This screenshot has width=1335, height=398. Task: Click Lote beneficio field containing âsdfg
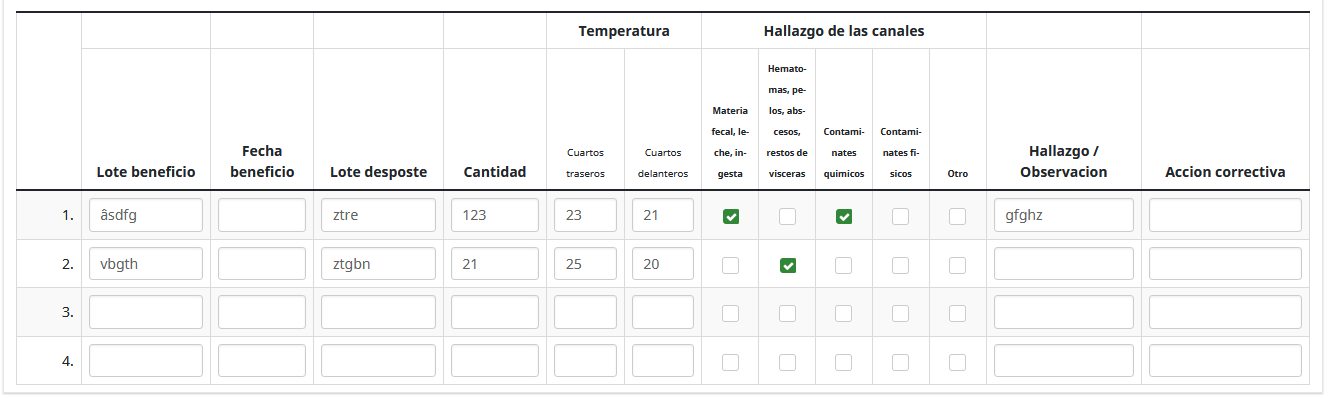tap(146, 215)
